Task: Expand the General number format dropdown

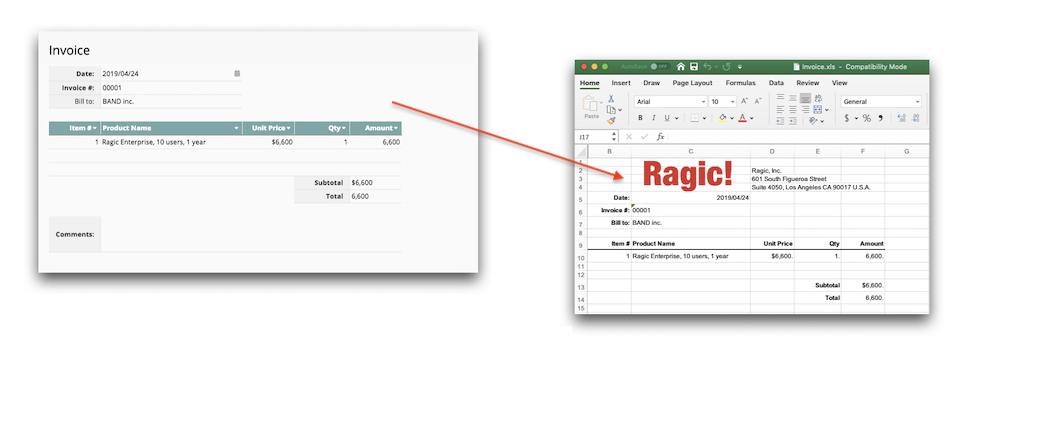Action: [917, 102]
